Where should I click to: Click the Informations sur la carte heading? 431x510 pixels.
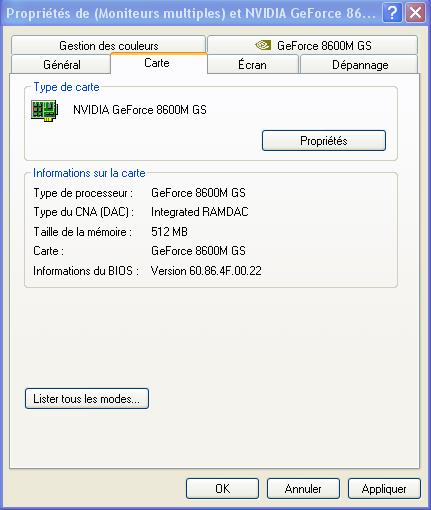click(x=89, y=173)
